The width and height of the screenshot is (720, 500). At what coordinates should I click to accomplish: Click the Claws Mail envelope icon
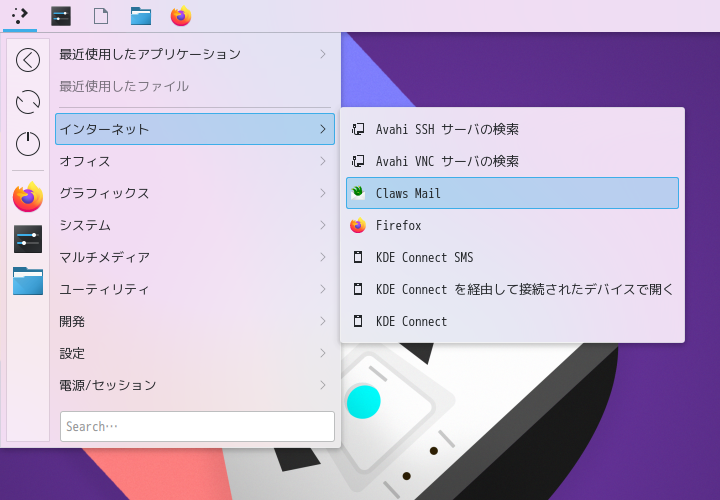coord(358,193)
